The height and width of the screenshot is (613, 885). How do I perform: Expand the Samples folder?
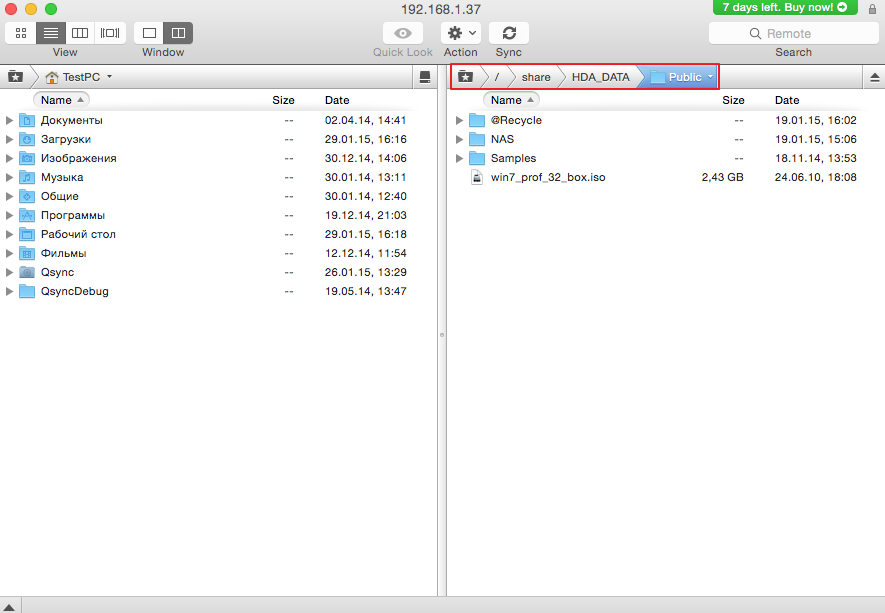click(459, 158)
